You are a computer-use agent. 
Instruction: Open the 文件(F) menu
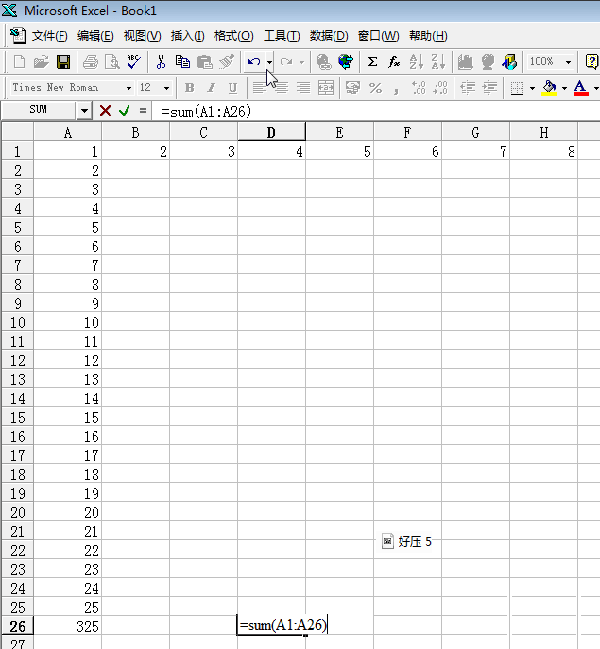[x=49, y=36]
